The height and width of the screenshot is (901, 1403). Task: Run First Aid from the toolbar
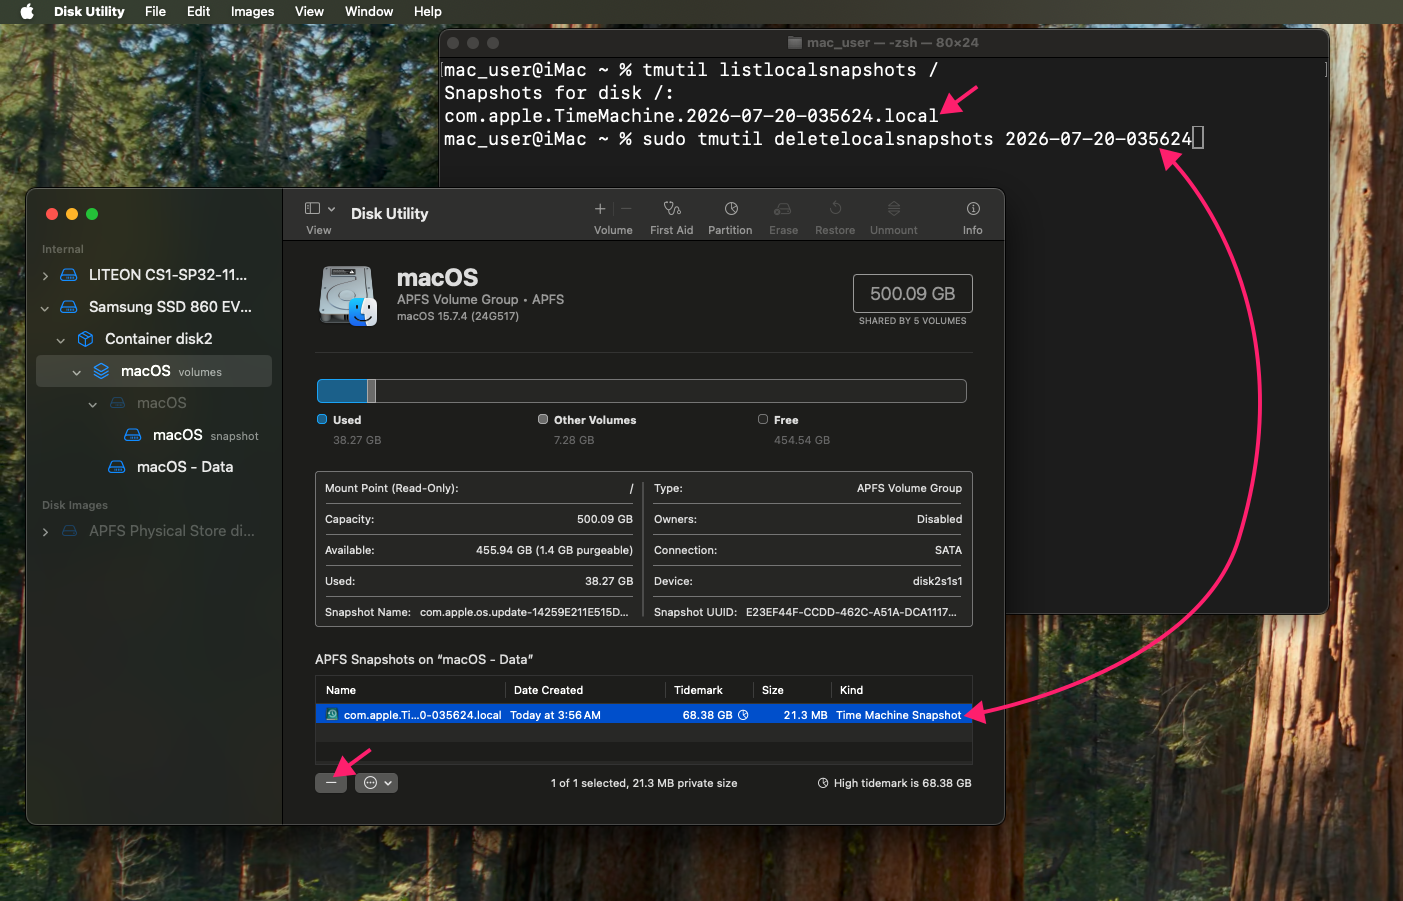coord(672,208)
